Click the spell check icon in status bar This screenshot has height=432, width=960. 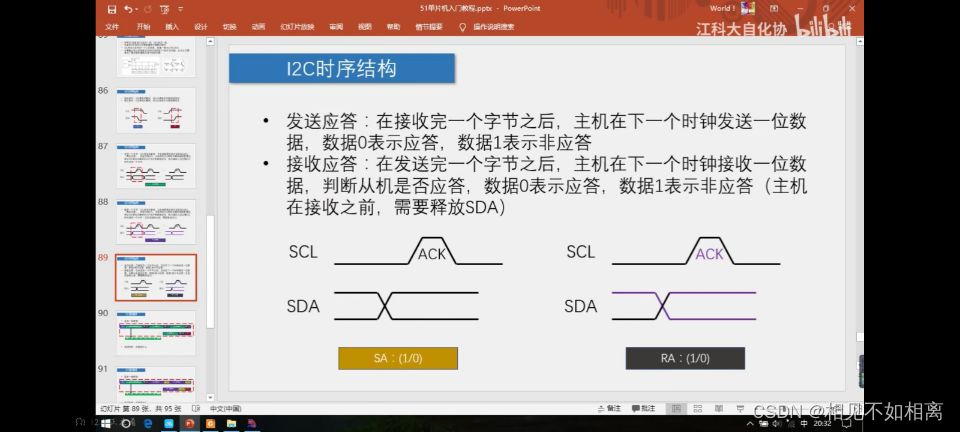click(196, 408)
